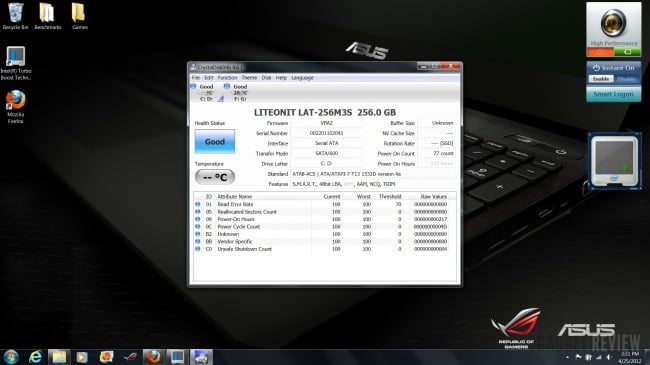650x365 pixels.
Task: Click the Intel Turbo Boost taskbar icon
Action: (x=177, y=357)
